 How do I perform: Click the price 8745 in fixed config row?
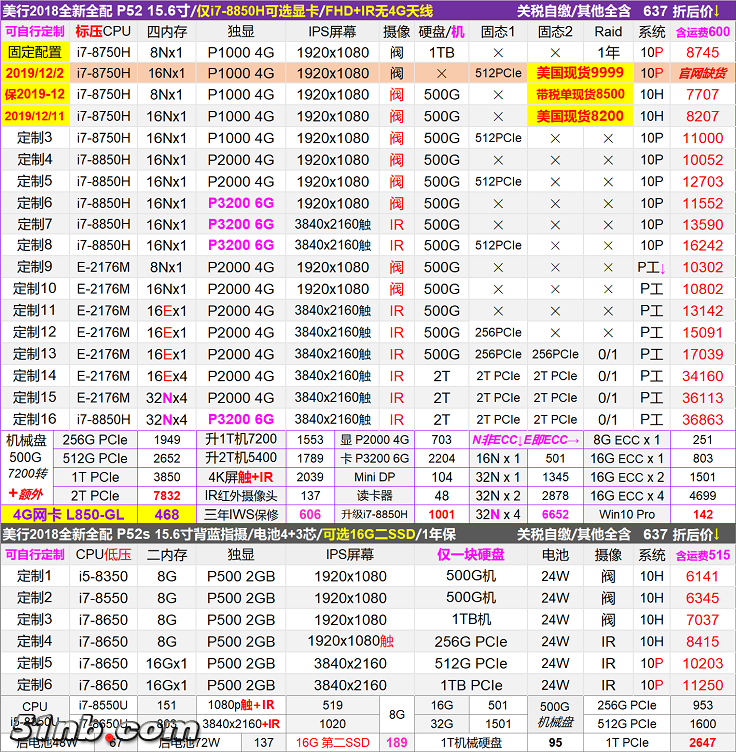point(702,52)
